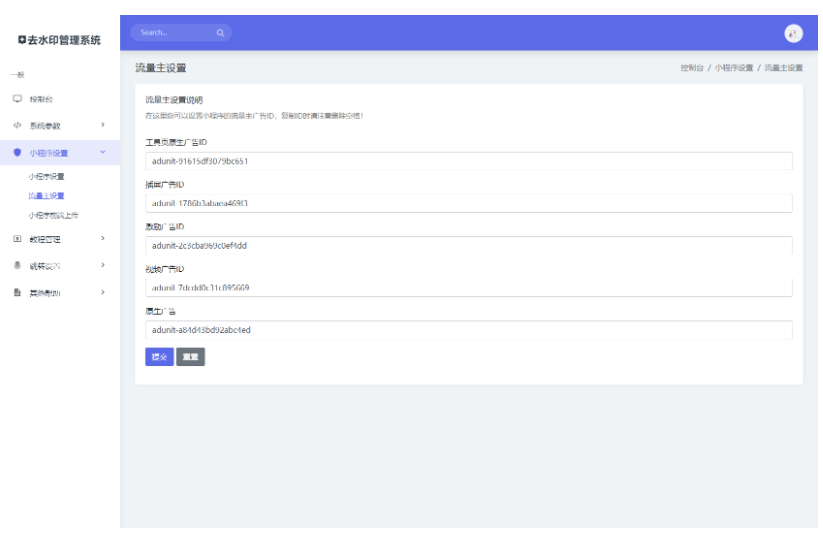Open the third submenu item under 小程序设置

53,215
